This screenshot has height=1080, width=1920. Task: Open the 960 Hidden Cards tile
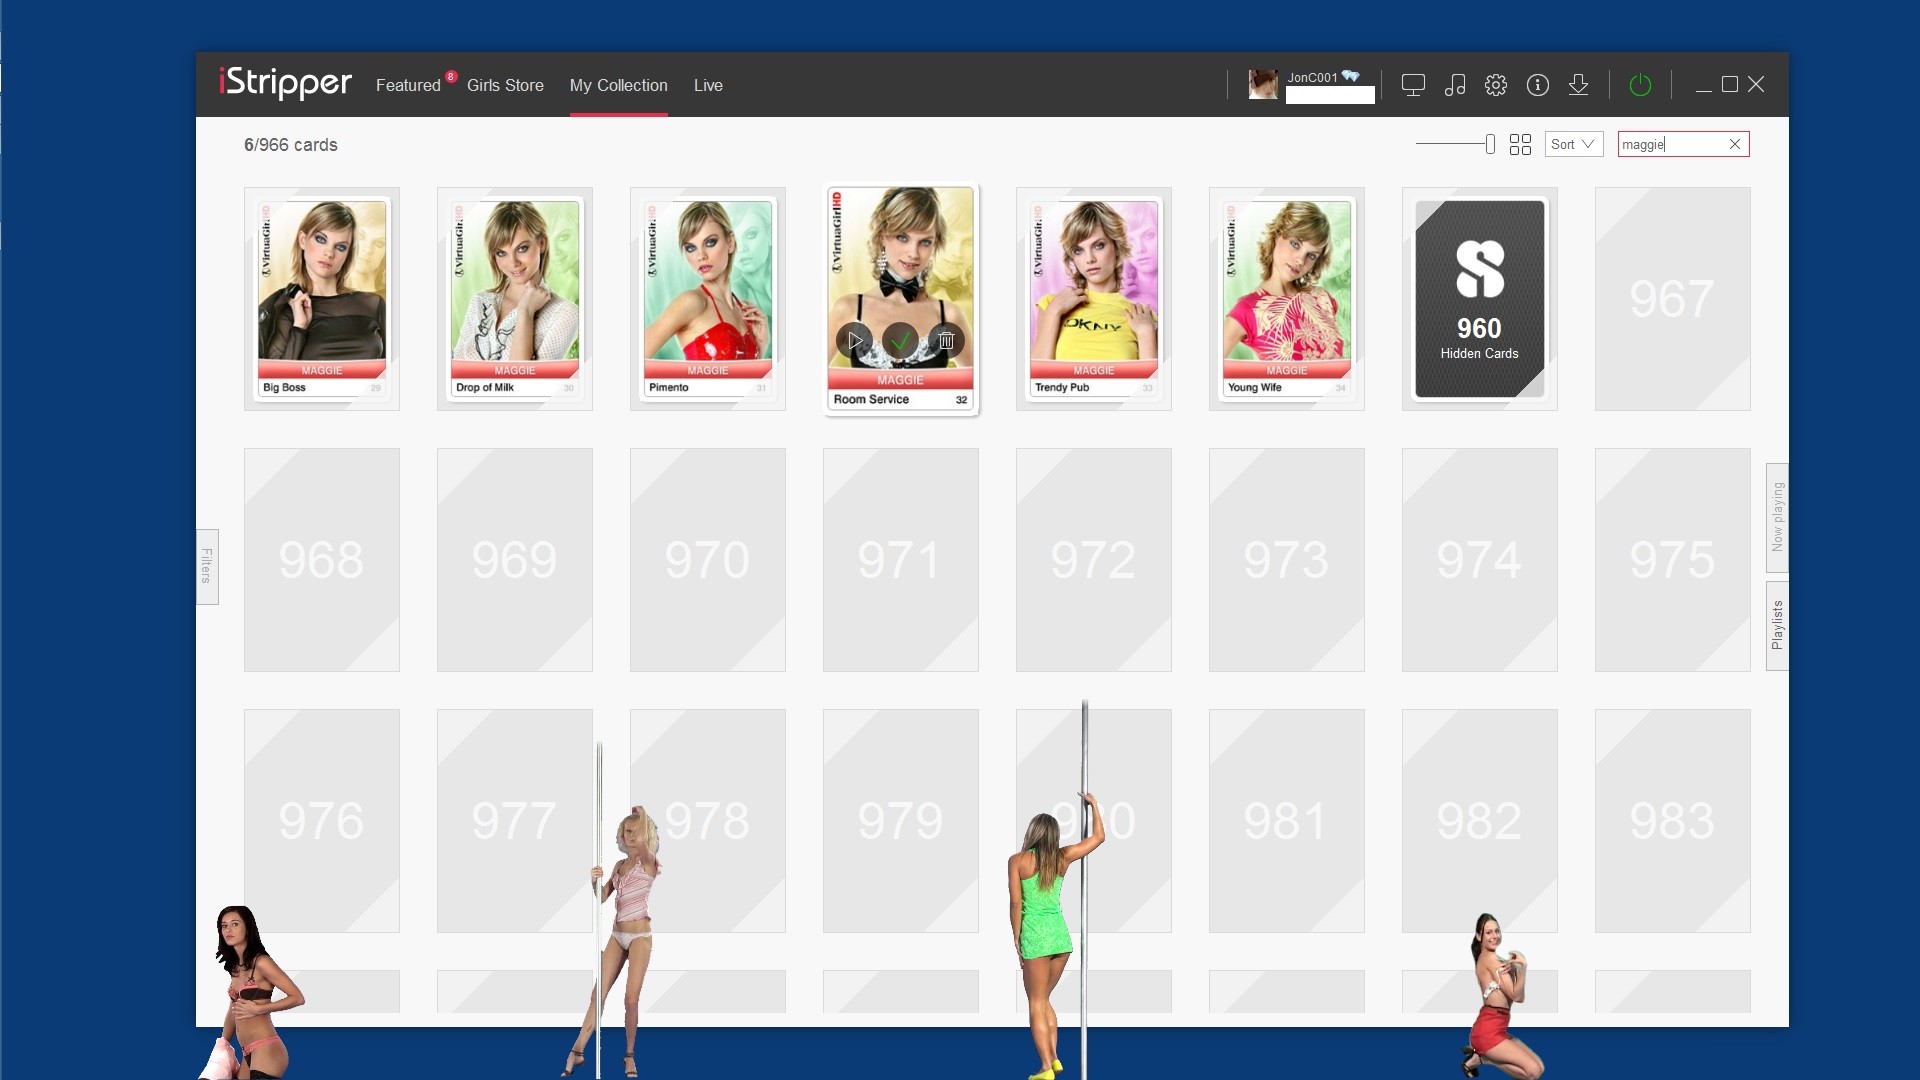[x=1479, y=299]
